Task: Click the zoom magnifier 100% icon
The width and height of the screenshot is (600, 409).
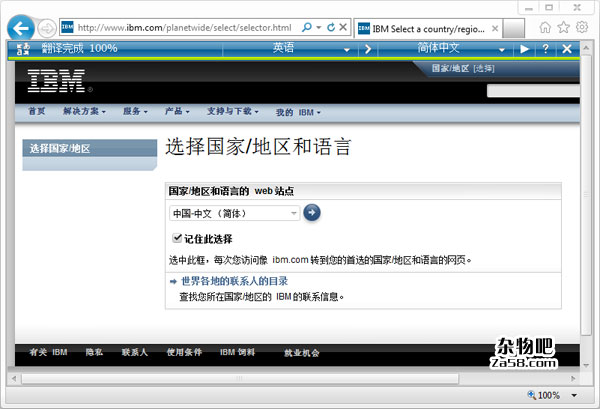Action: tap(532, 395)
